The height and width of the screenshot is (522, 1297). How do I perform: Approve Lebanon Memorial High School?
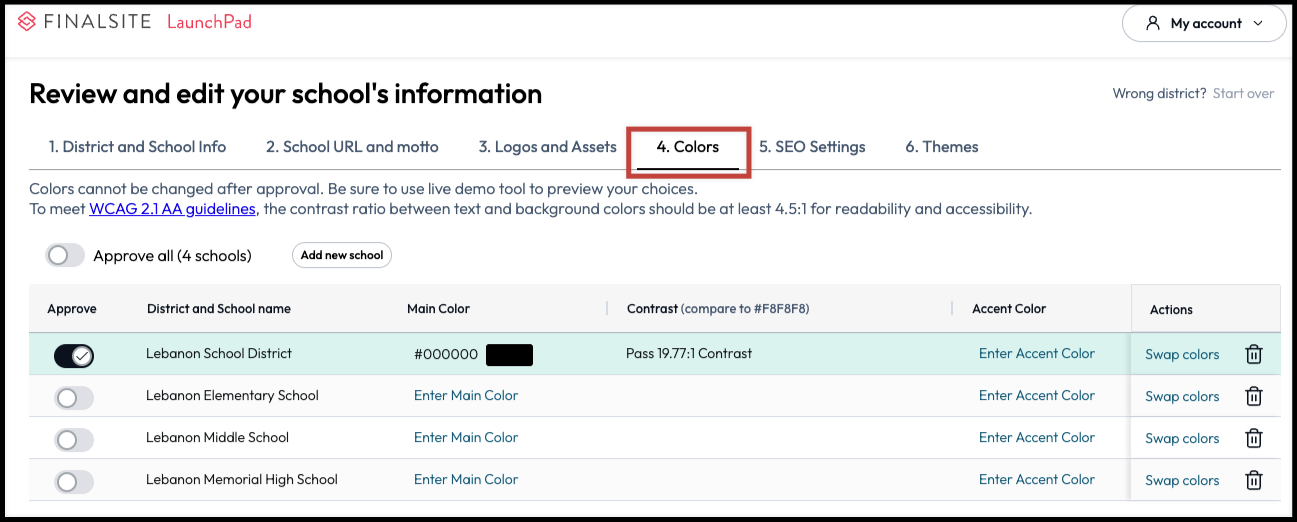click(74, 482)
